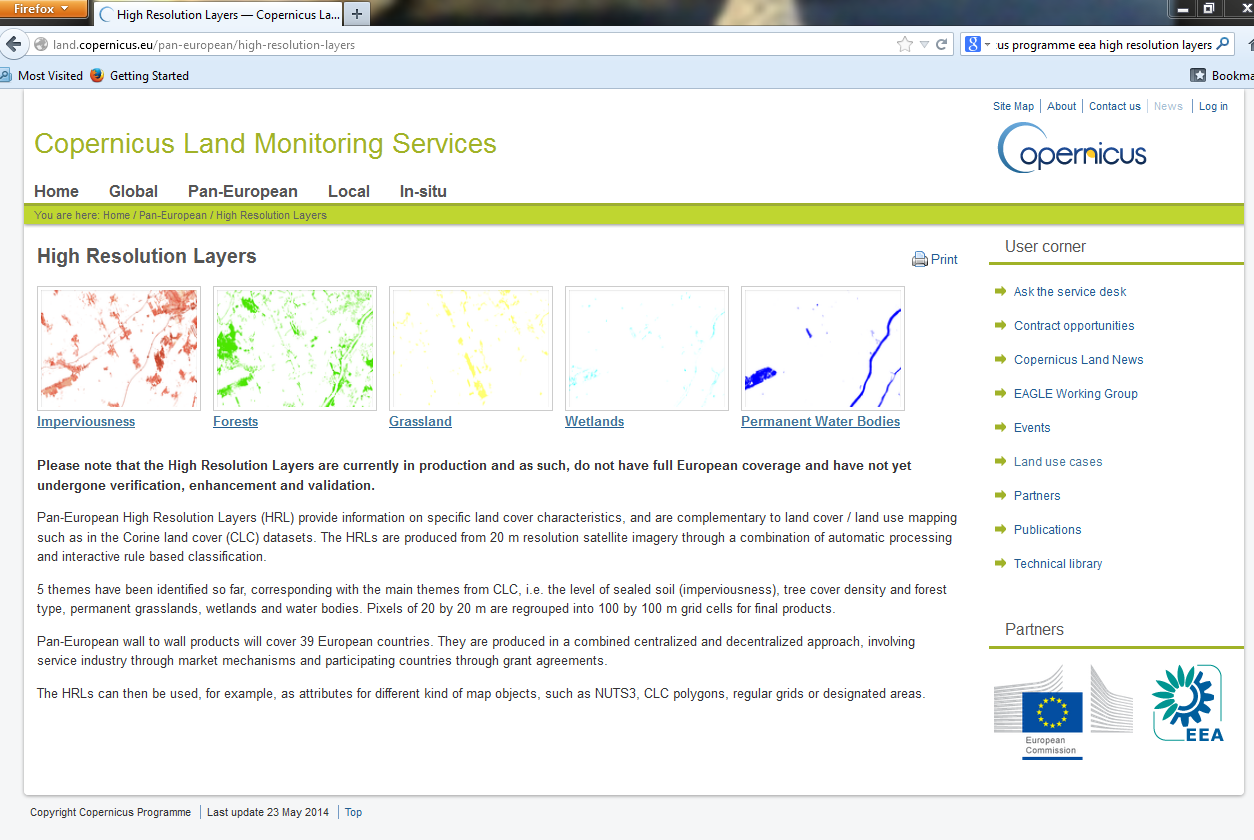
Task: Open Land use cases link
Action: (1058, 461)
